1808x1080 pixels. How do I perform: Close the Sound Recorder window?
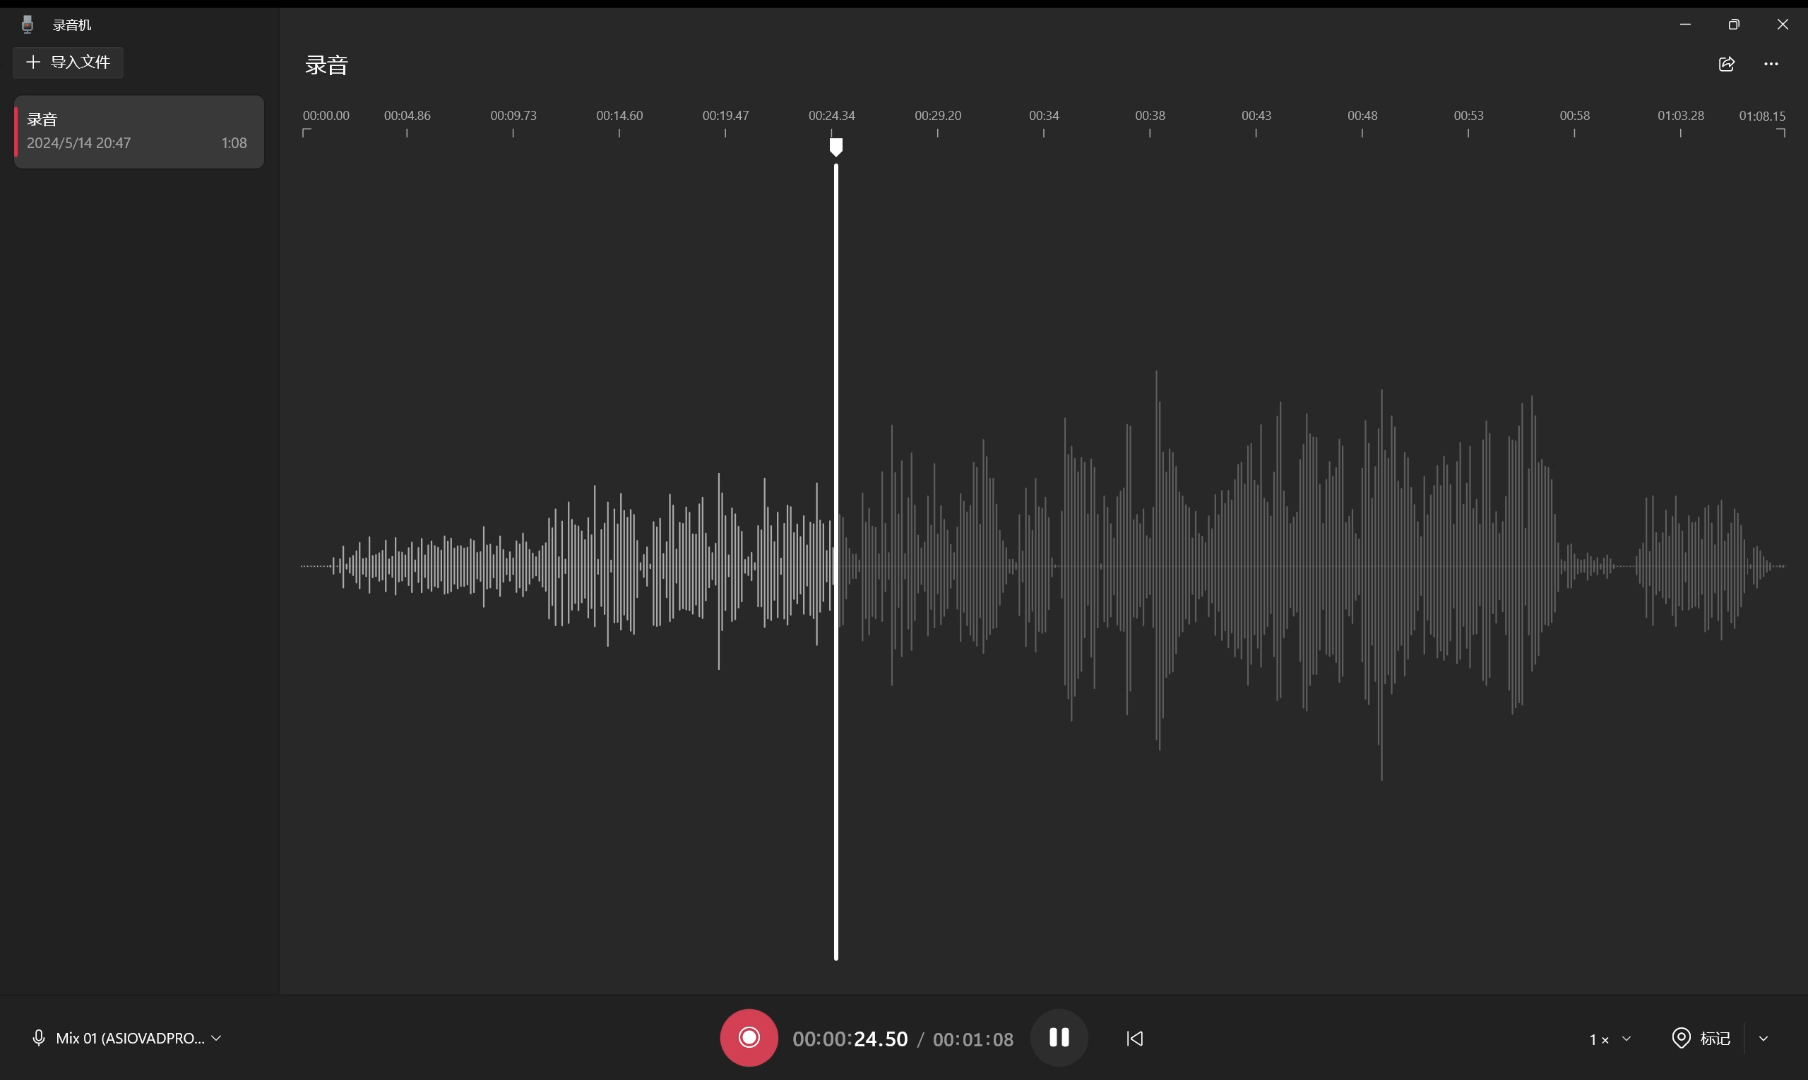coord(1783,24)
